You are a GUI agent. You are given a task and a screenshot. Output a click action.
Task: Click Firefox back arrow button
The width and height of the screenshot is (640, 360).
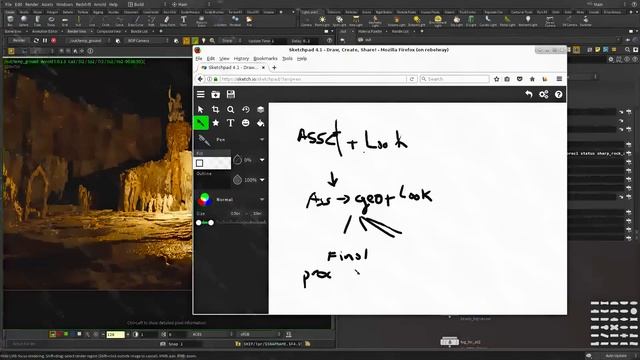click(x=200, y=79)
